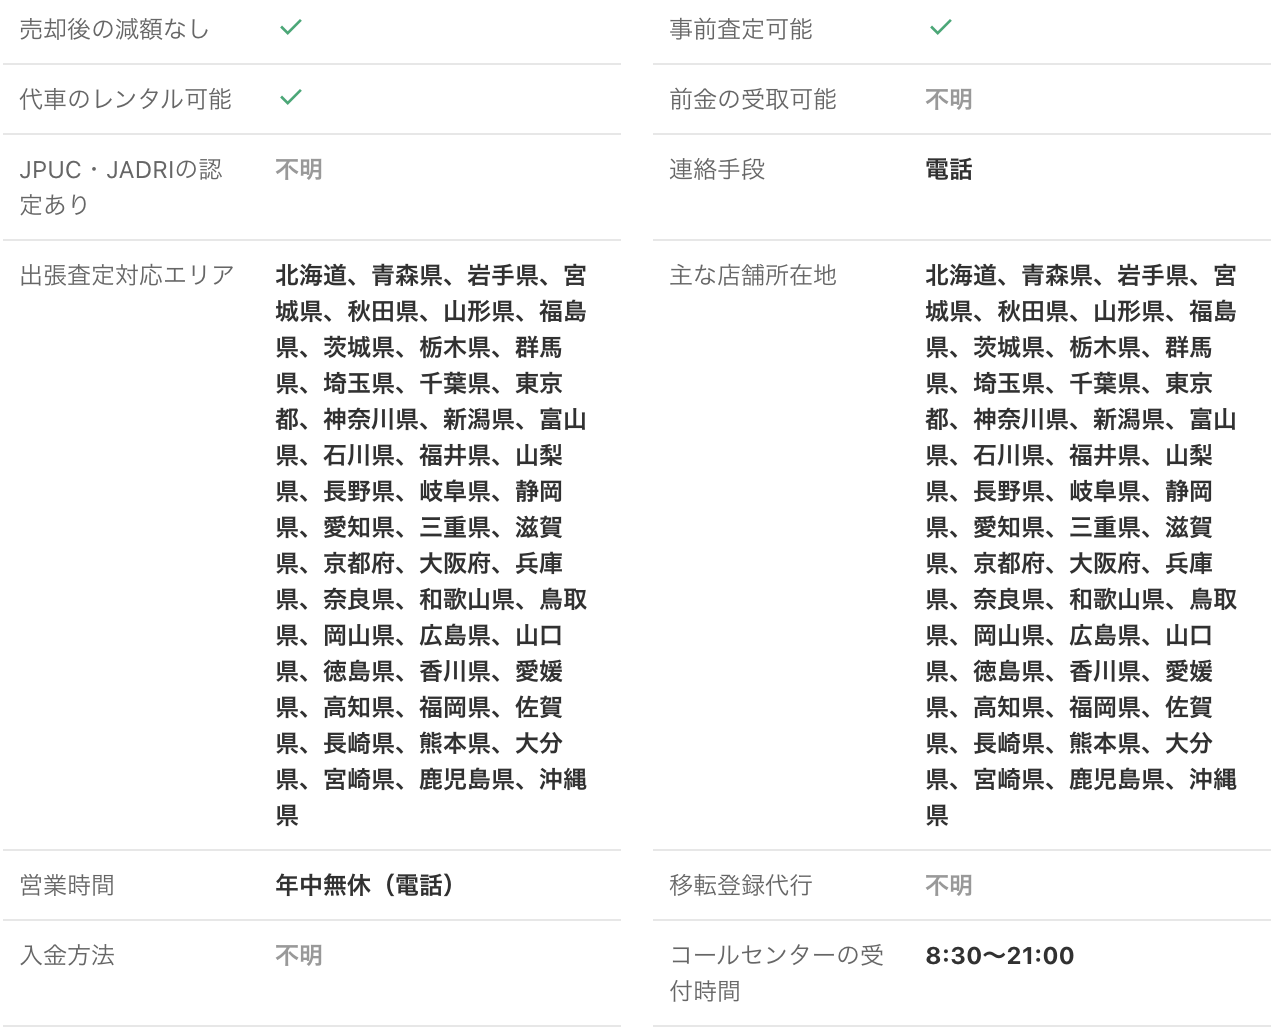
Task: Click the prefecture list for 出張査定対応エリア
Action: coord(431,545)
